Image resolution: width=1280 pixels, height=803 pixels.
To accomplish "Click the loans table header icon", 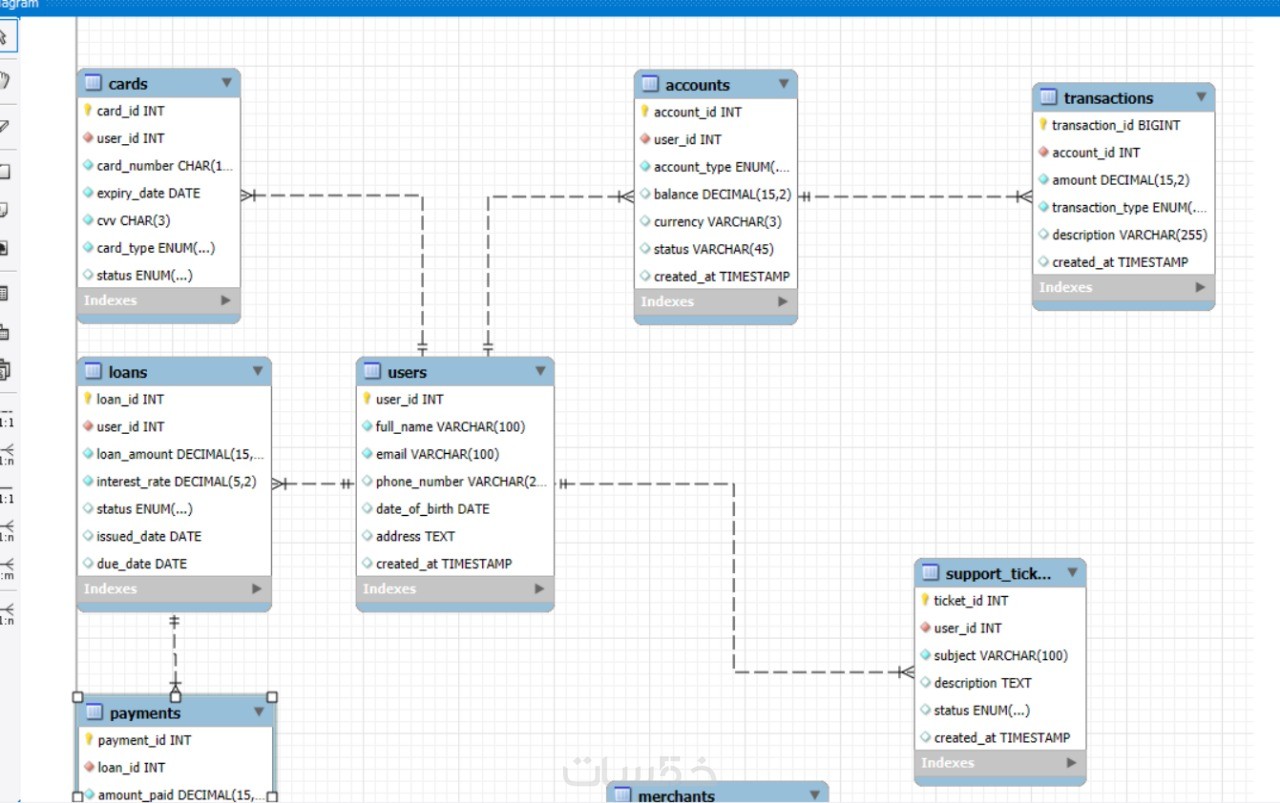I will (x=93, y=371).
